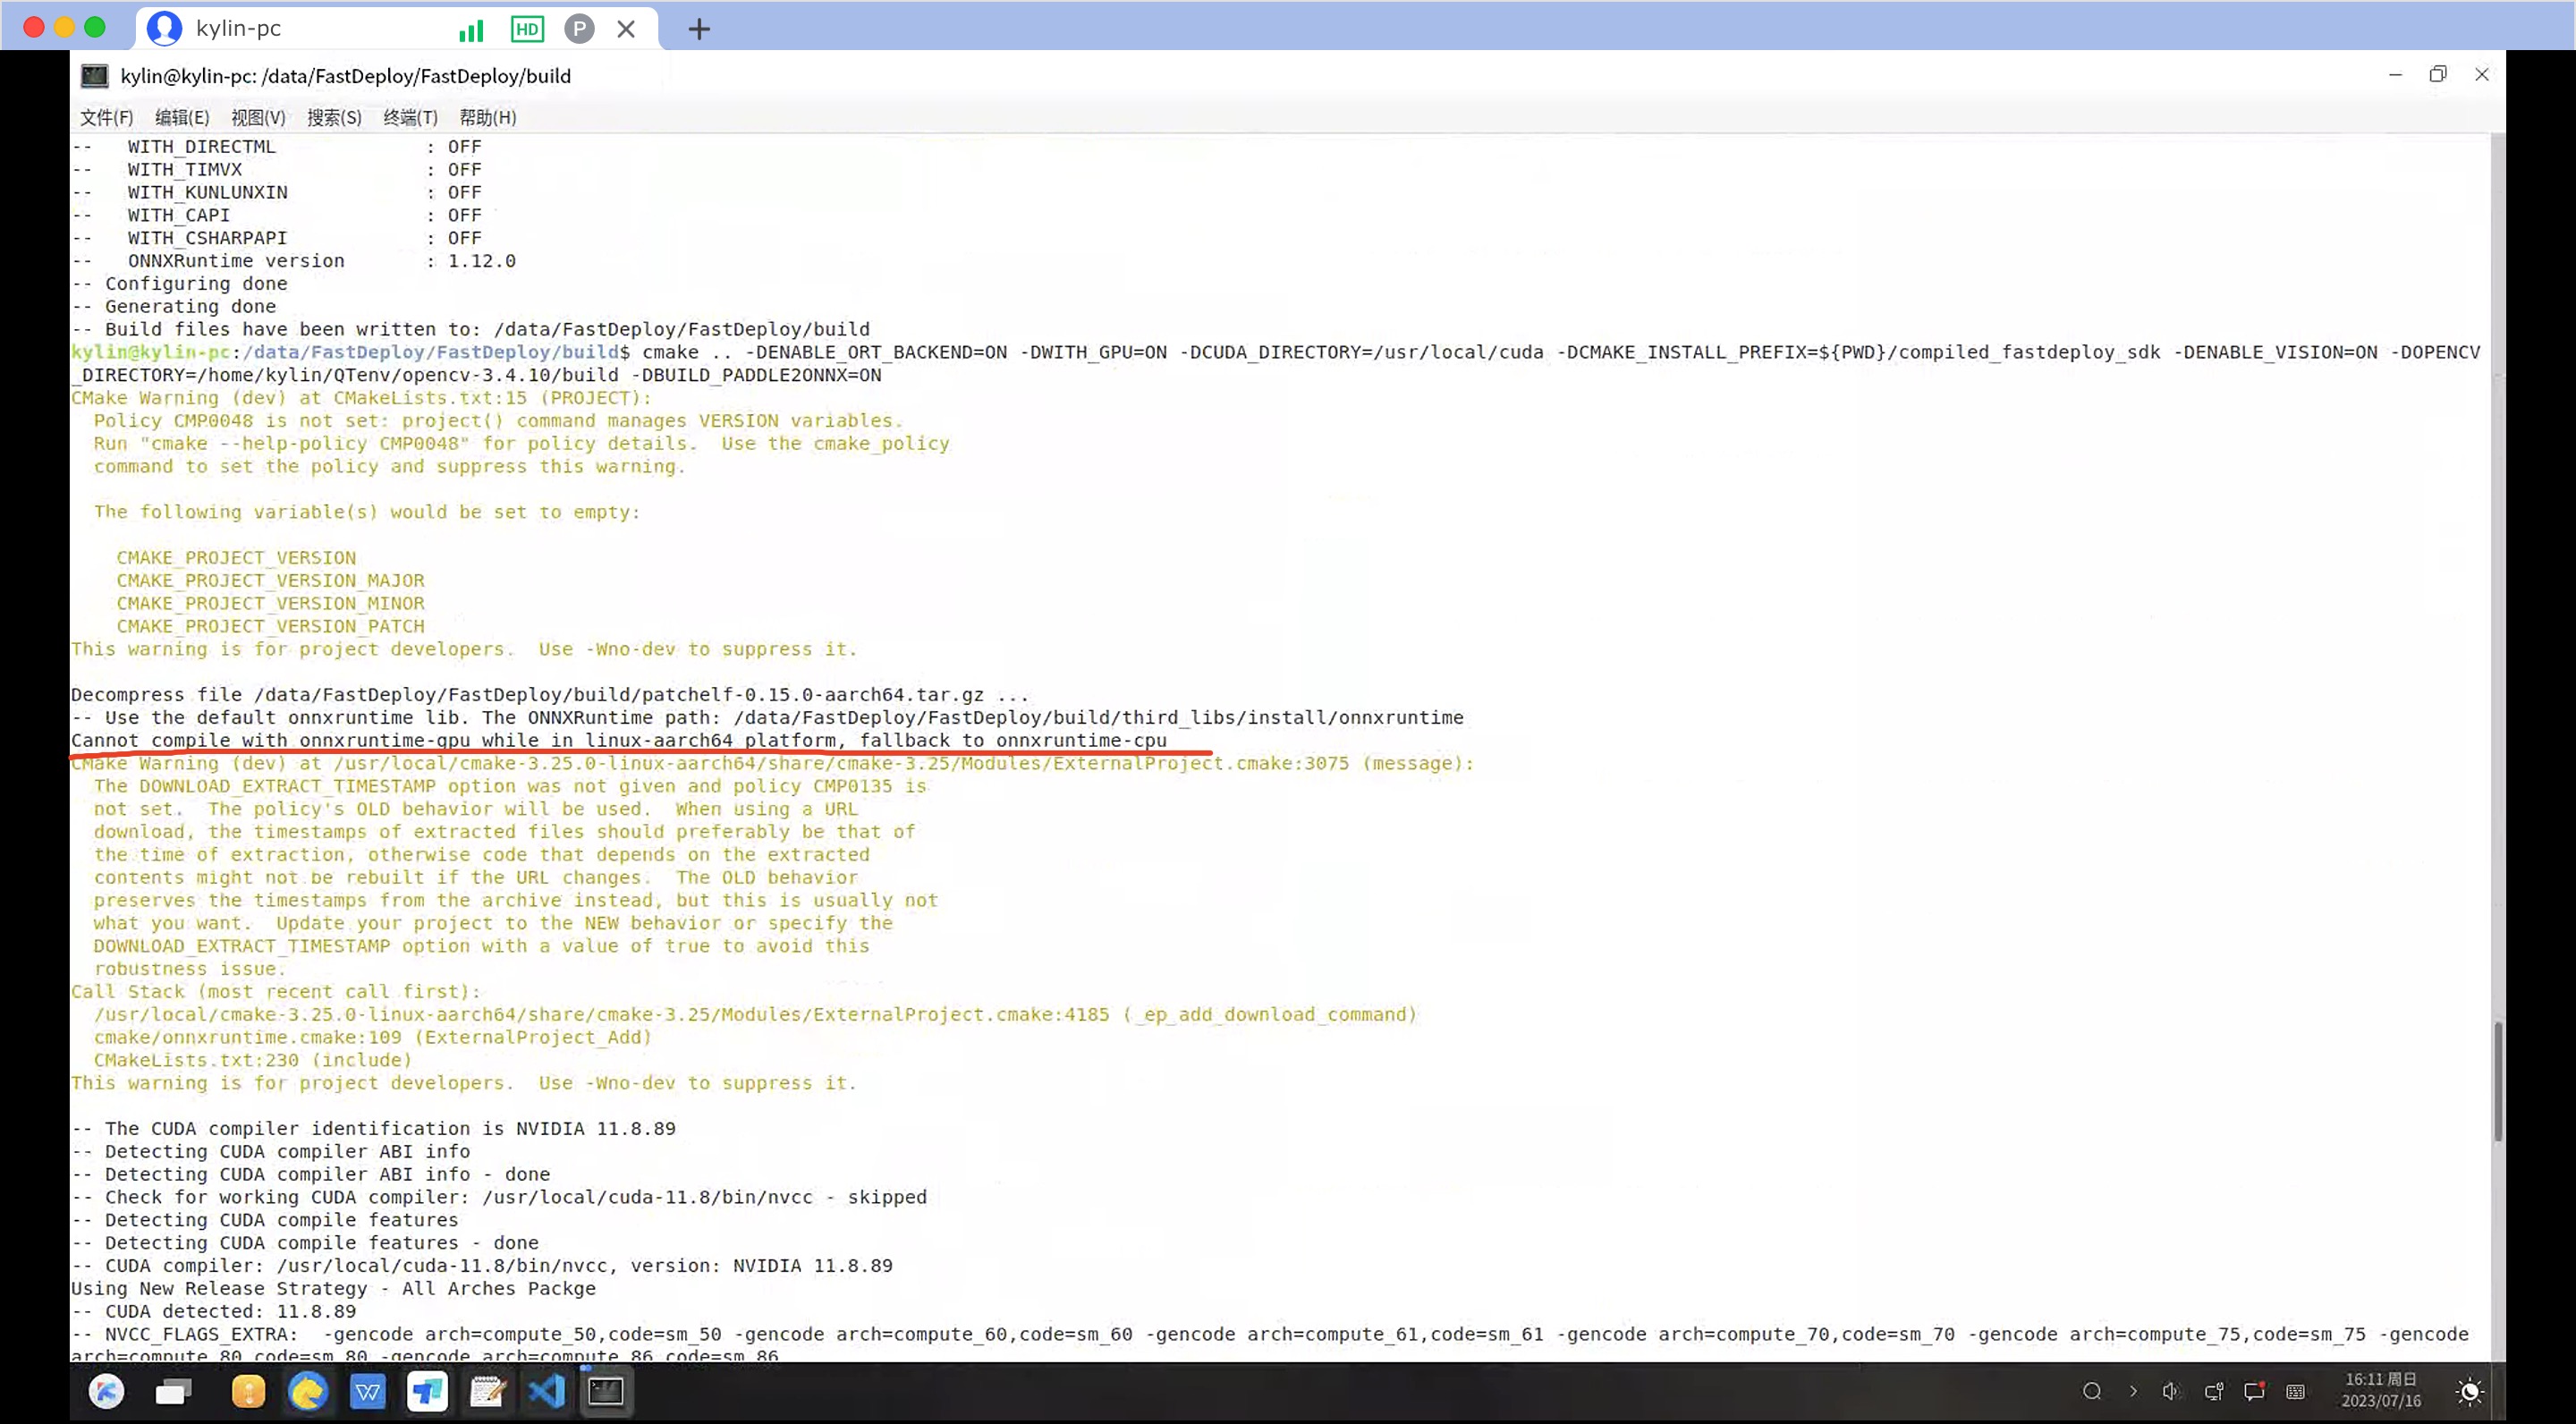2576x1424 pixels.
Task: Click the display projection icon in tray
Action: click(2214, 1392)
